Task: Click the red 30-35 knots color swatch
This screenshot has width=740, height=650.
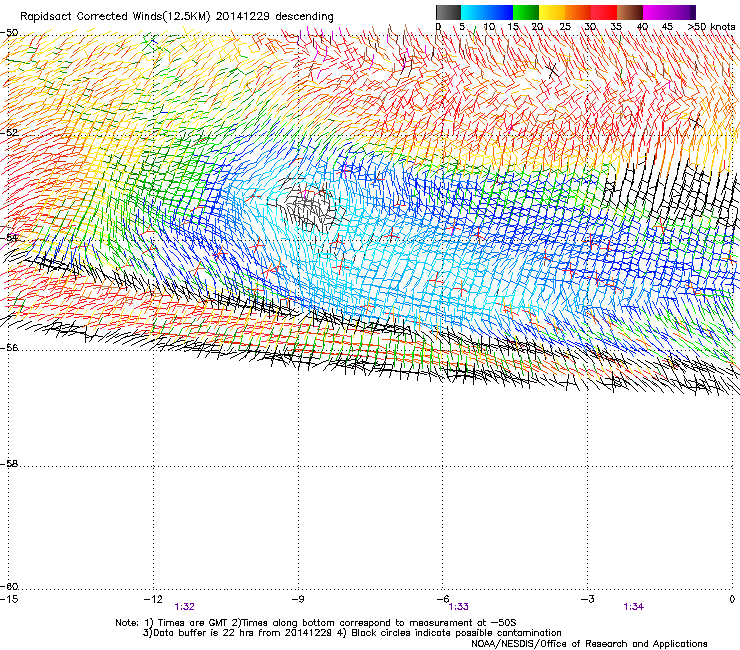Action: pos(604,12)
